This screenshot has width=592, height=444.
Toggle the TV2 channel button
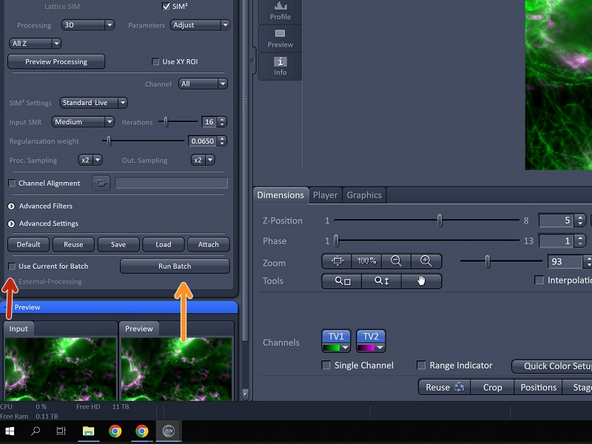pos(371,336)
